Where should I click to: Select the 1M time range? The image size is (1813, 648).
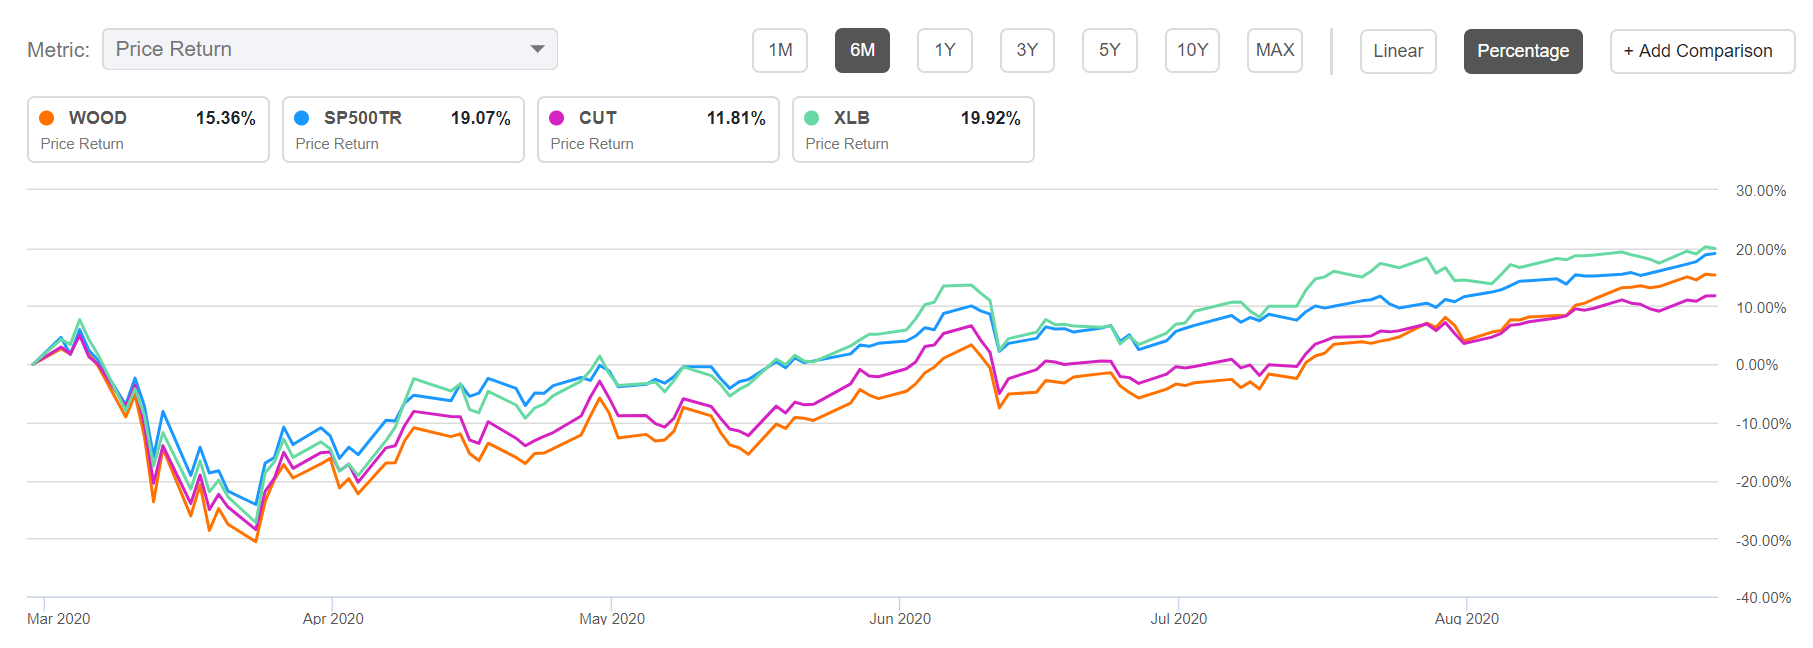(780, 51)
